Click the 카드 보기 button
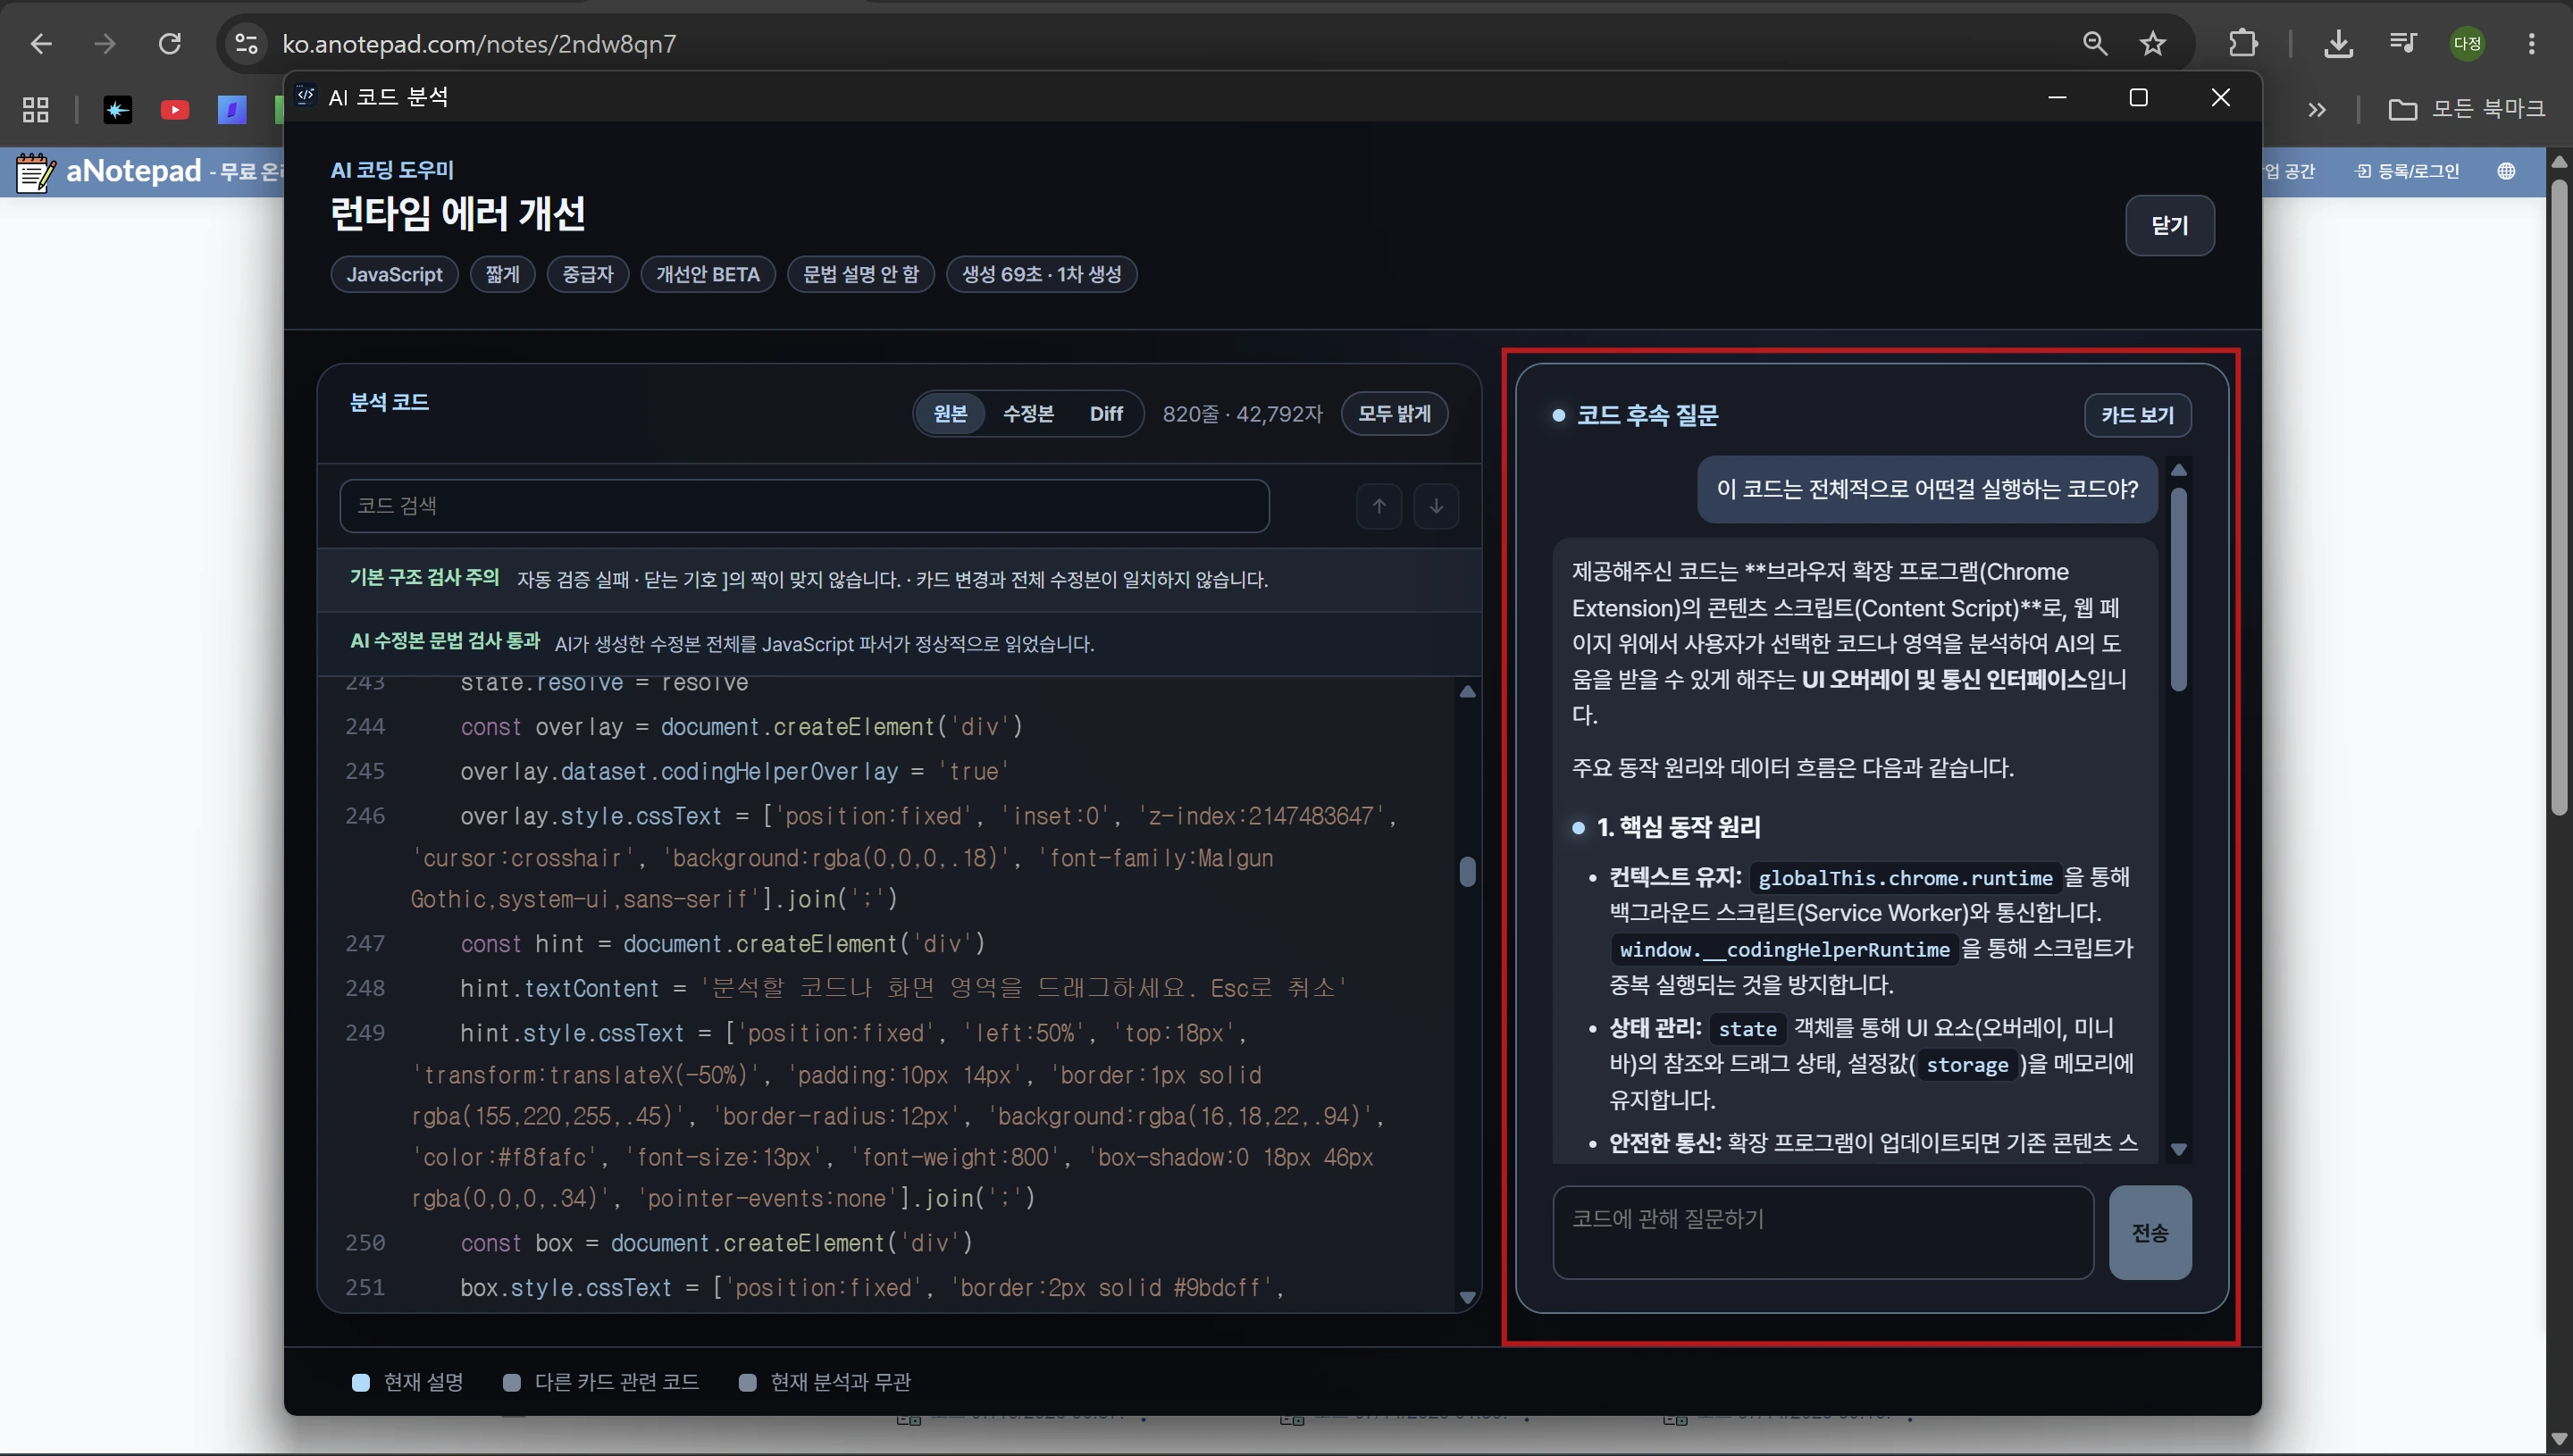Viewport: 2573px width, 1456px height. pos(2137,415)
